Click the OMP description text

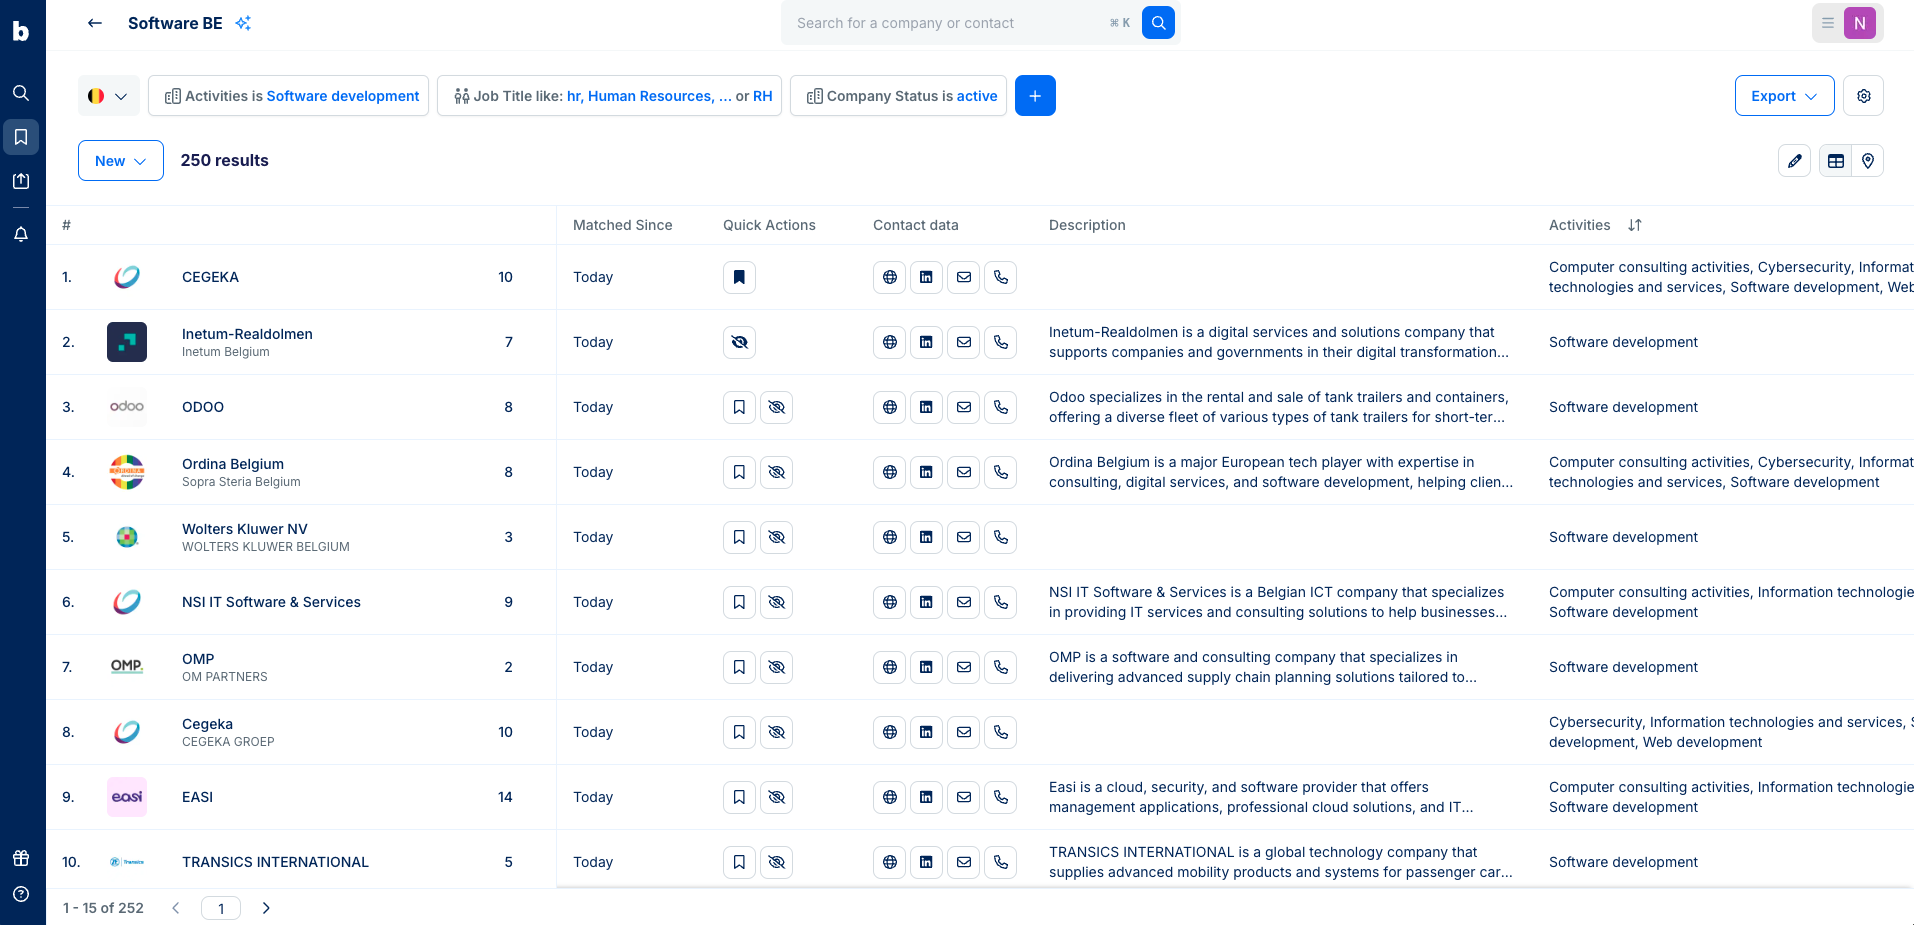coord(1262,667)
